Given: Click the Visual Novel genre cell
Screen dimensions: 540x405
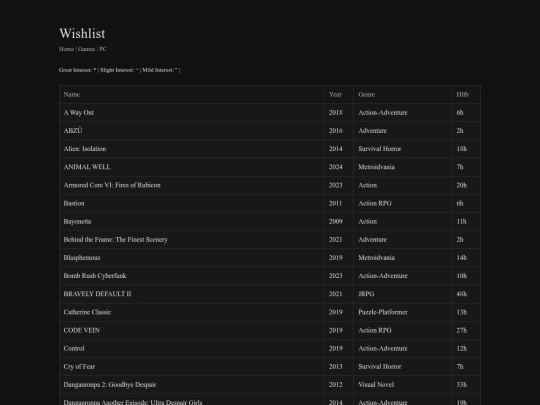Looking at the screenshot, I should click(376, 385).
